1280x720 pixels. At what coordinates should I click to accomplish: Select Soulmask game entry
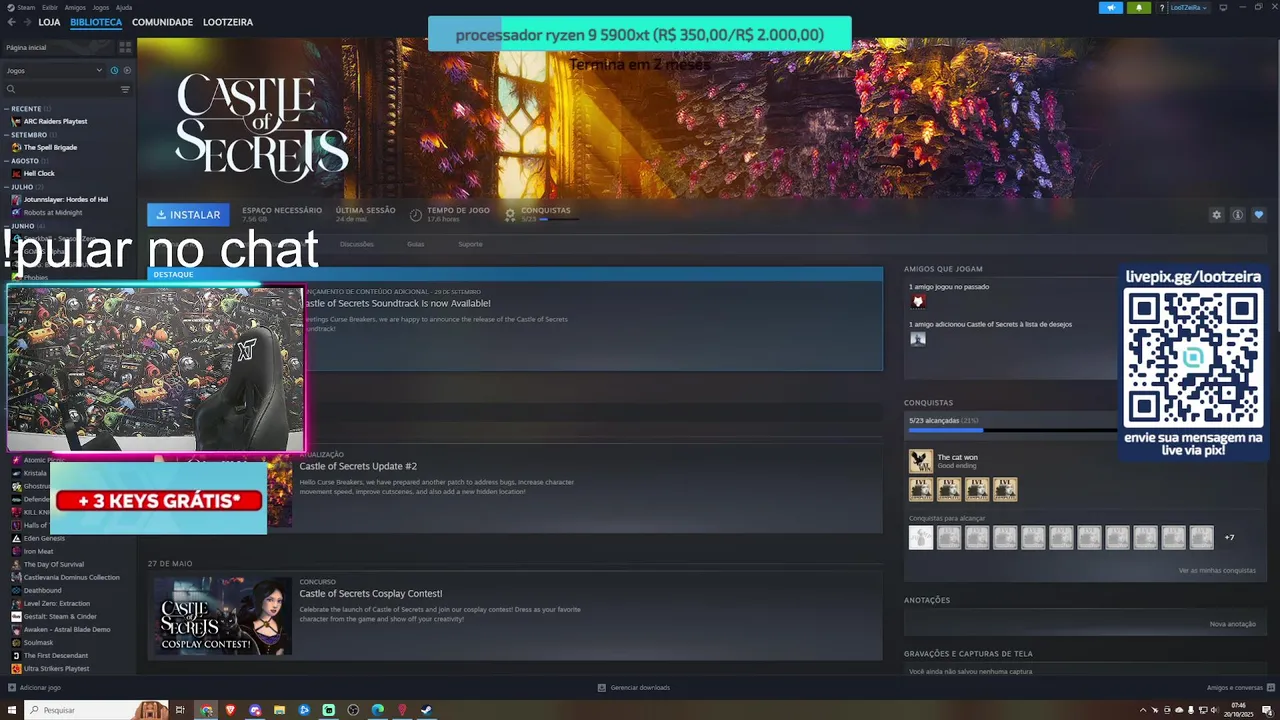pyautogui.click(x=38, y=642)
